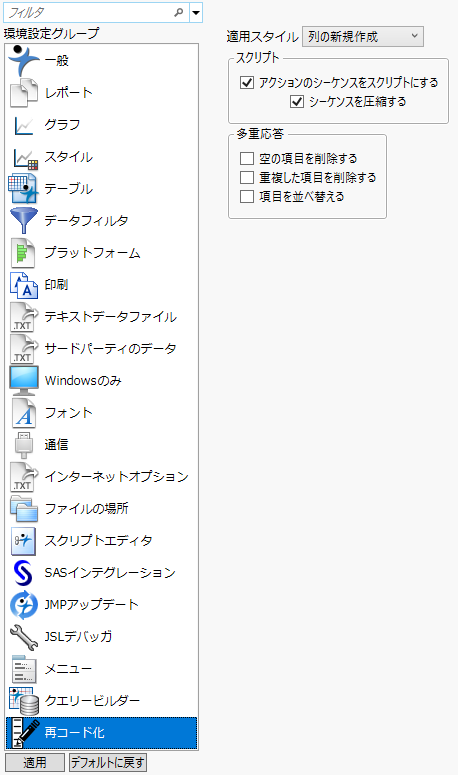
Task: Select the レポート group label
Action: pyautogui.click(x=68, y=93)
